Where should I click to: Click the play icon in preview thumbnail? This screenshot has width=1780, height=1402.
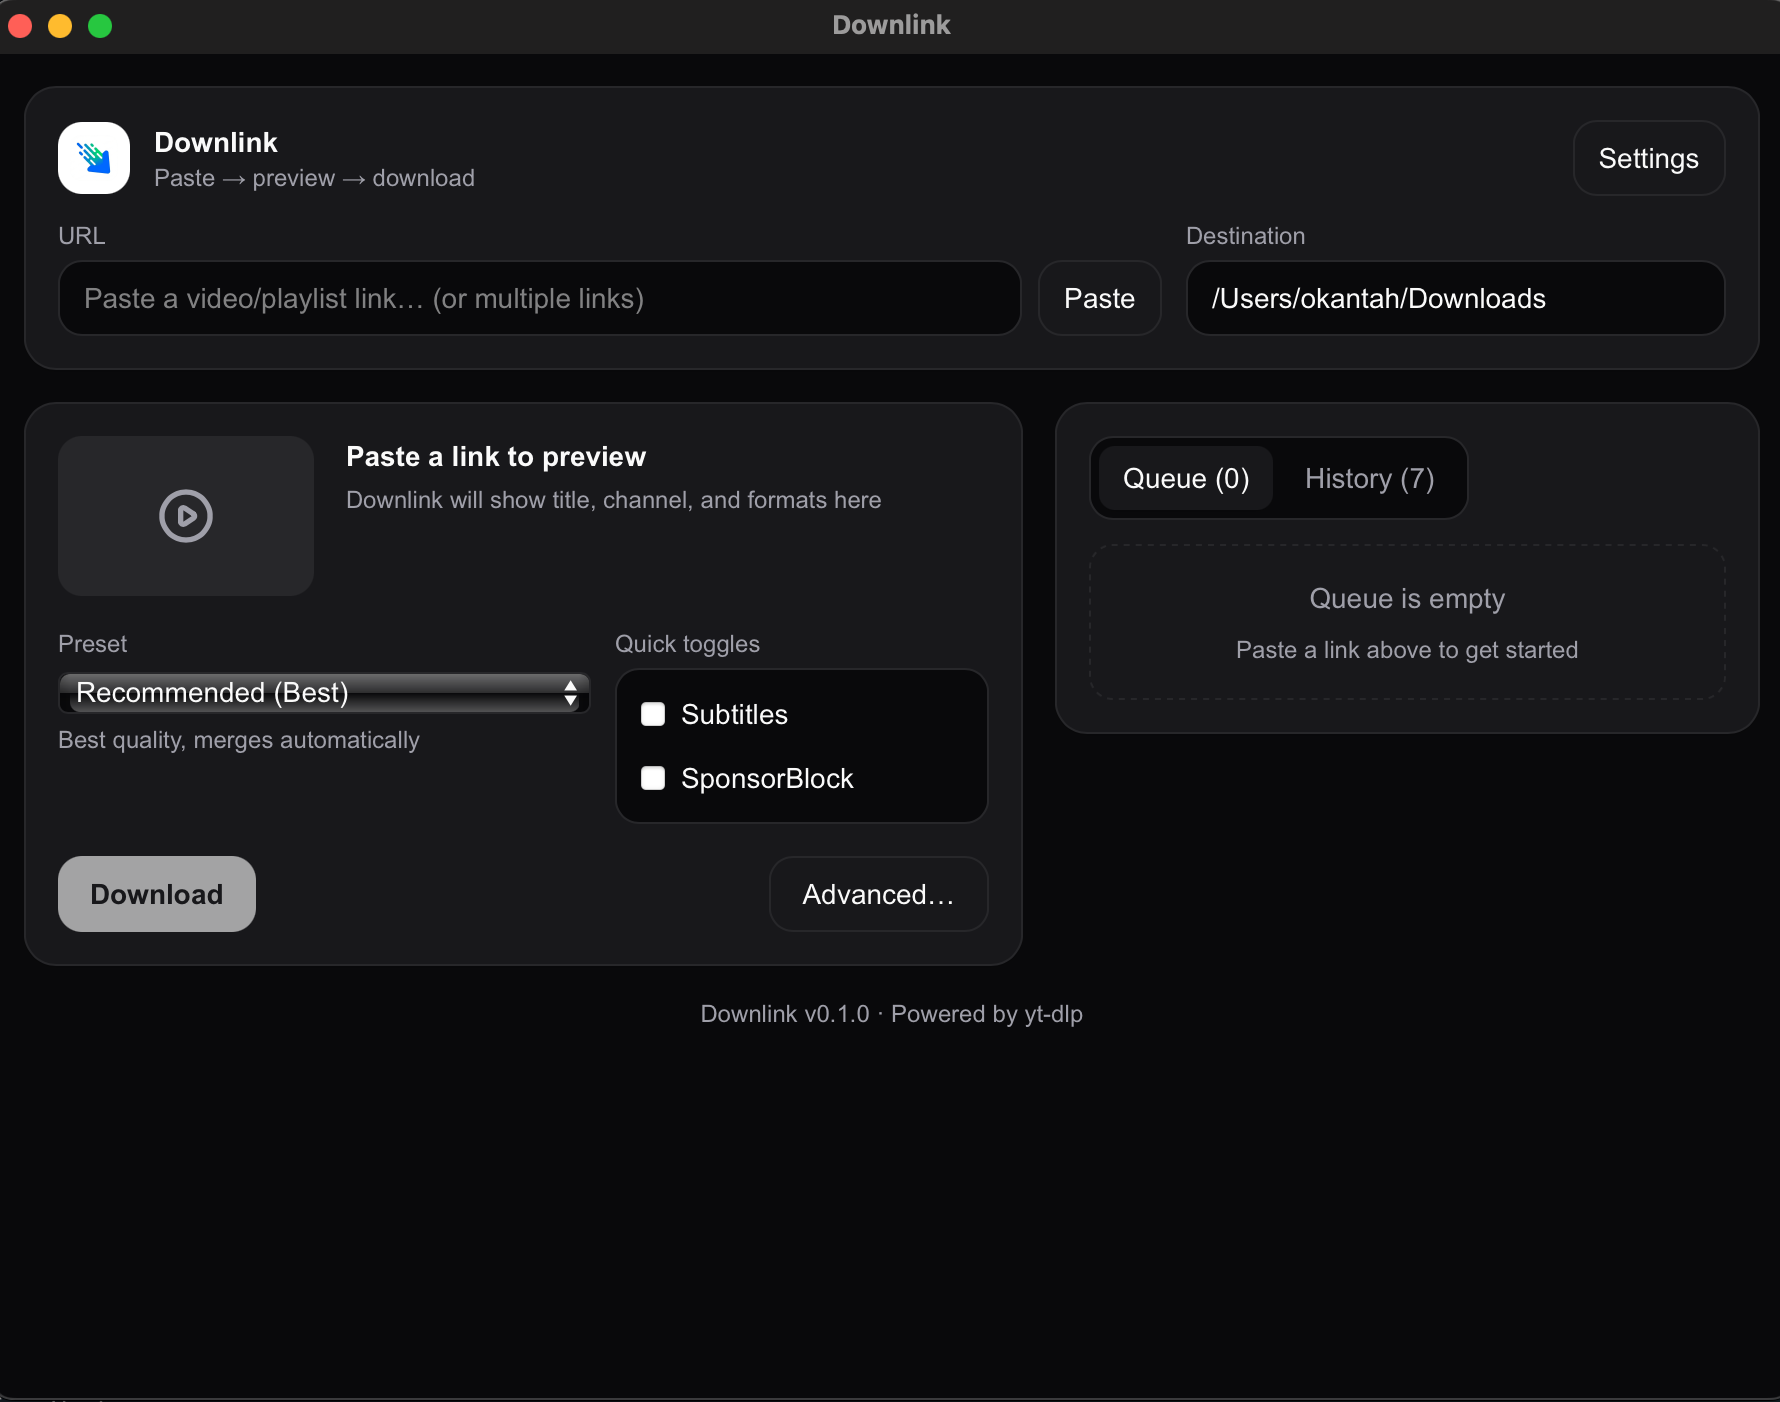[186, 516]
